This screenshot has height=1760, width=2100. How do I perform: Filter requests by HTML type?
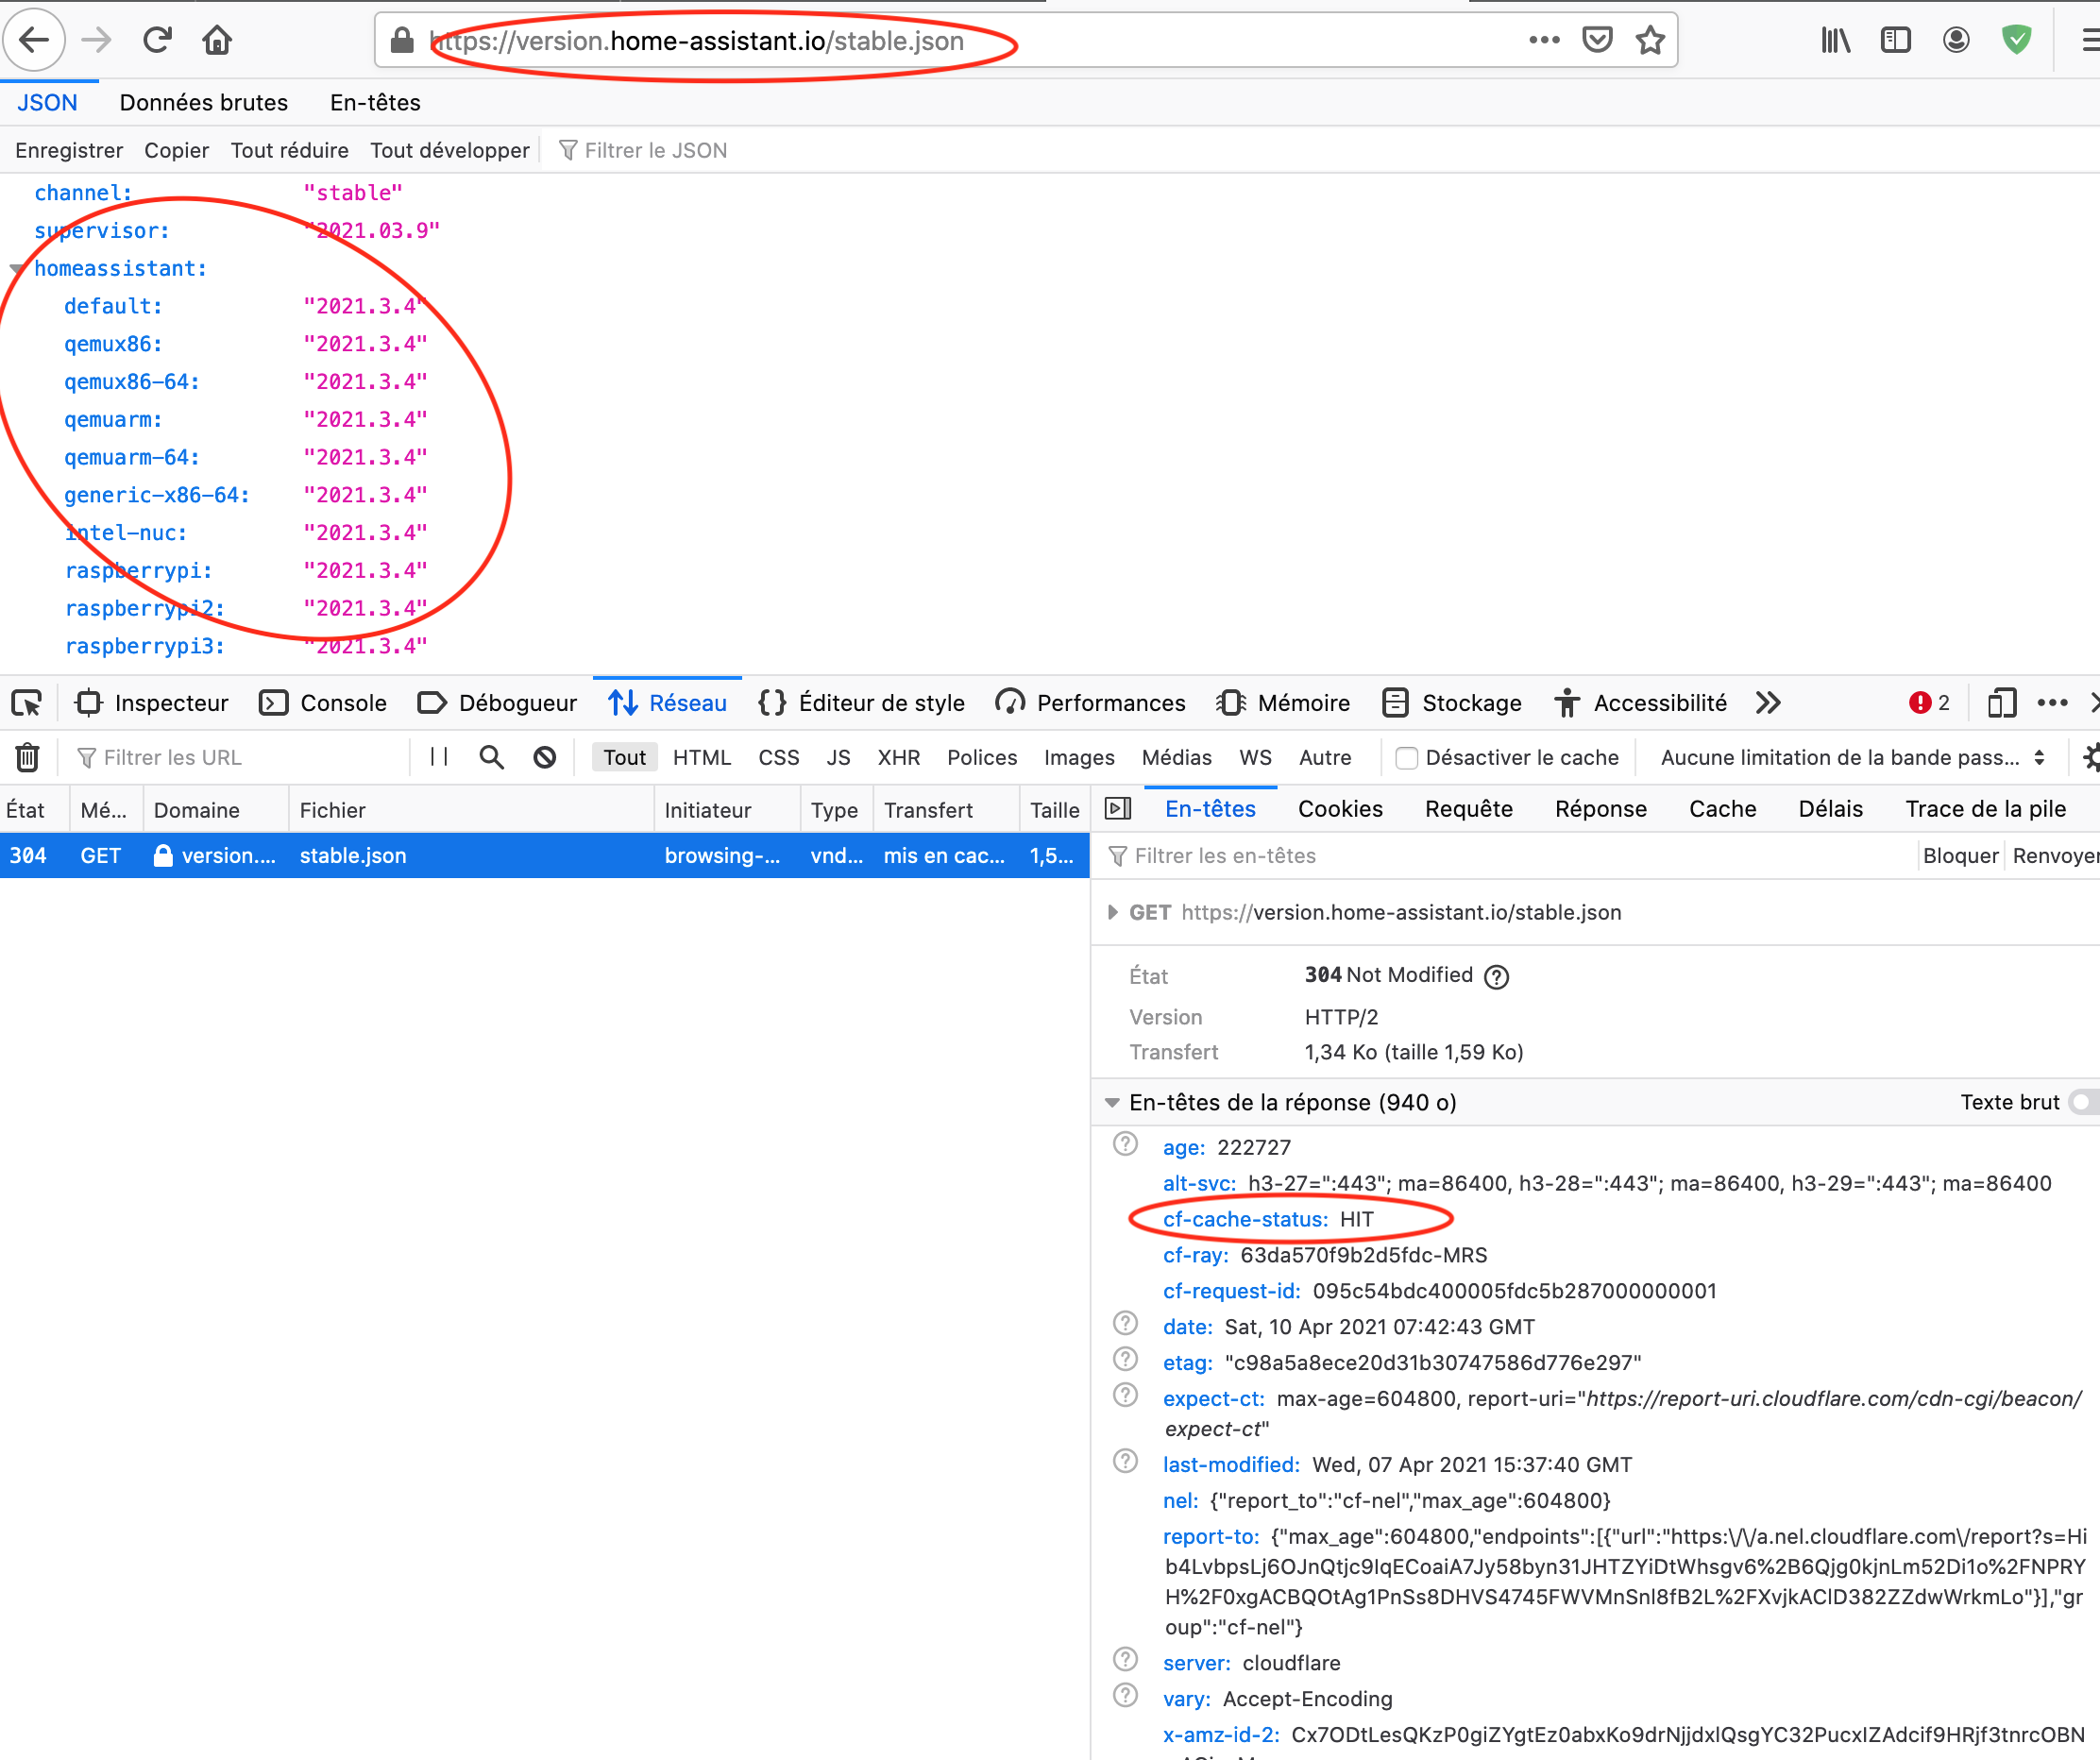coord(702,757)
